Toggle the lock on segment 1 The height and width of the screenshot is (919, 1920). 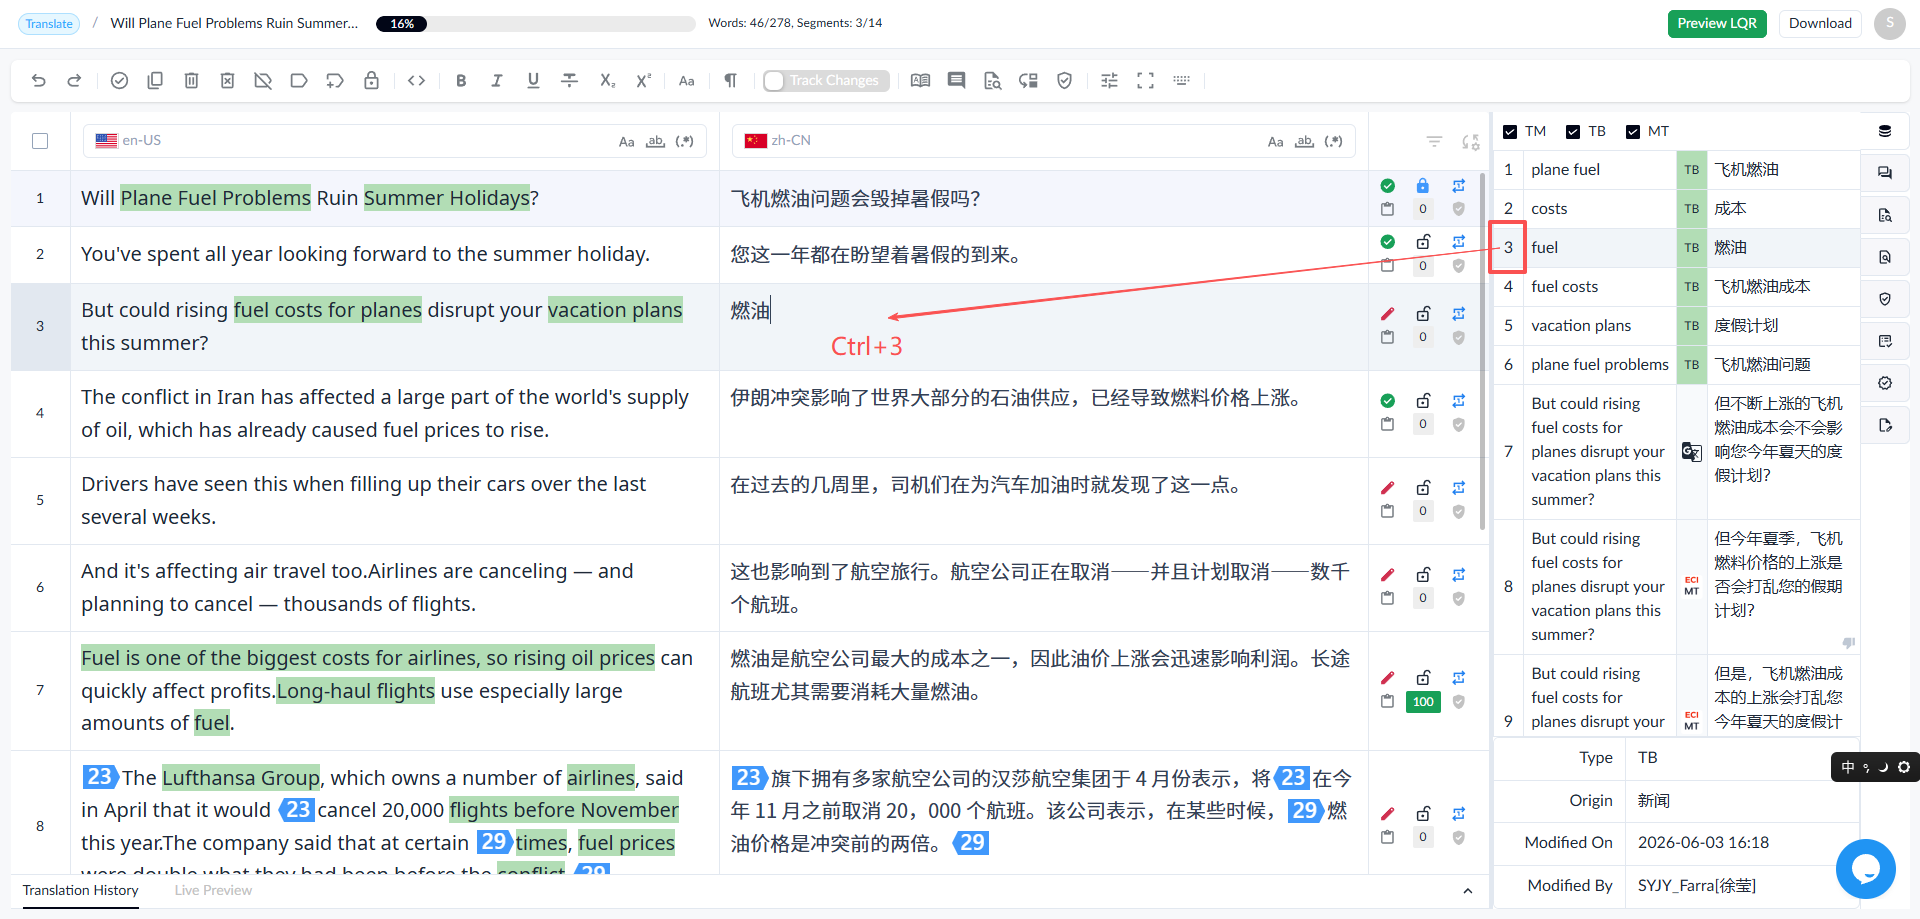[x=1422, y=186]
